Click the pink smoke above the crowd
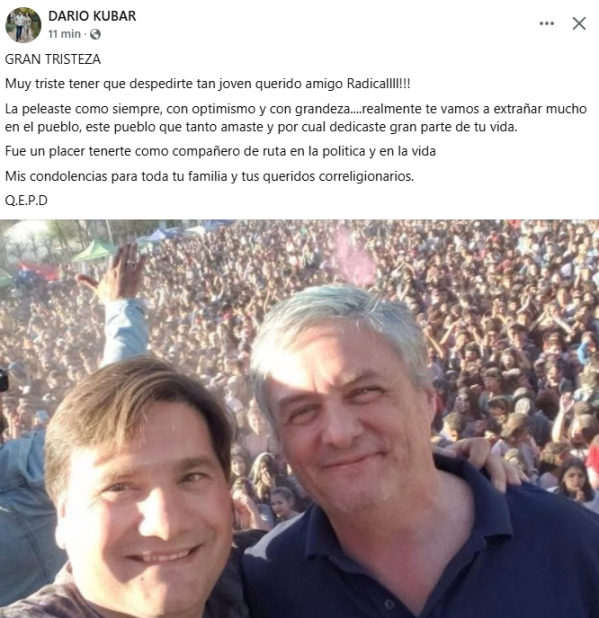 click(x=353, y=258)
